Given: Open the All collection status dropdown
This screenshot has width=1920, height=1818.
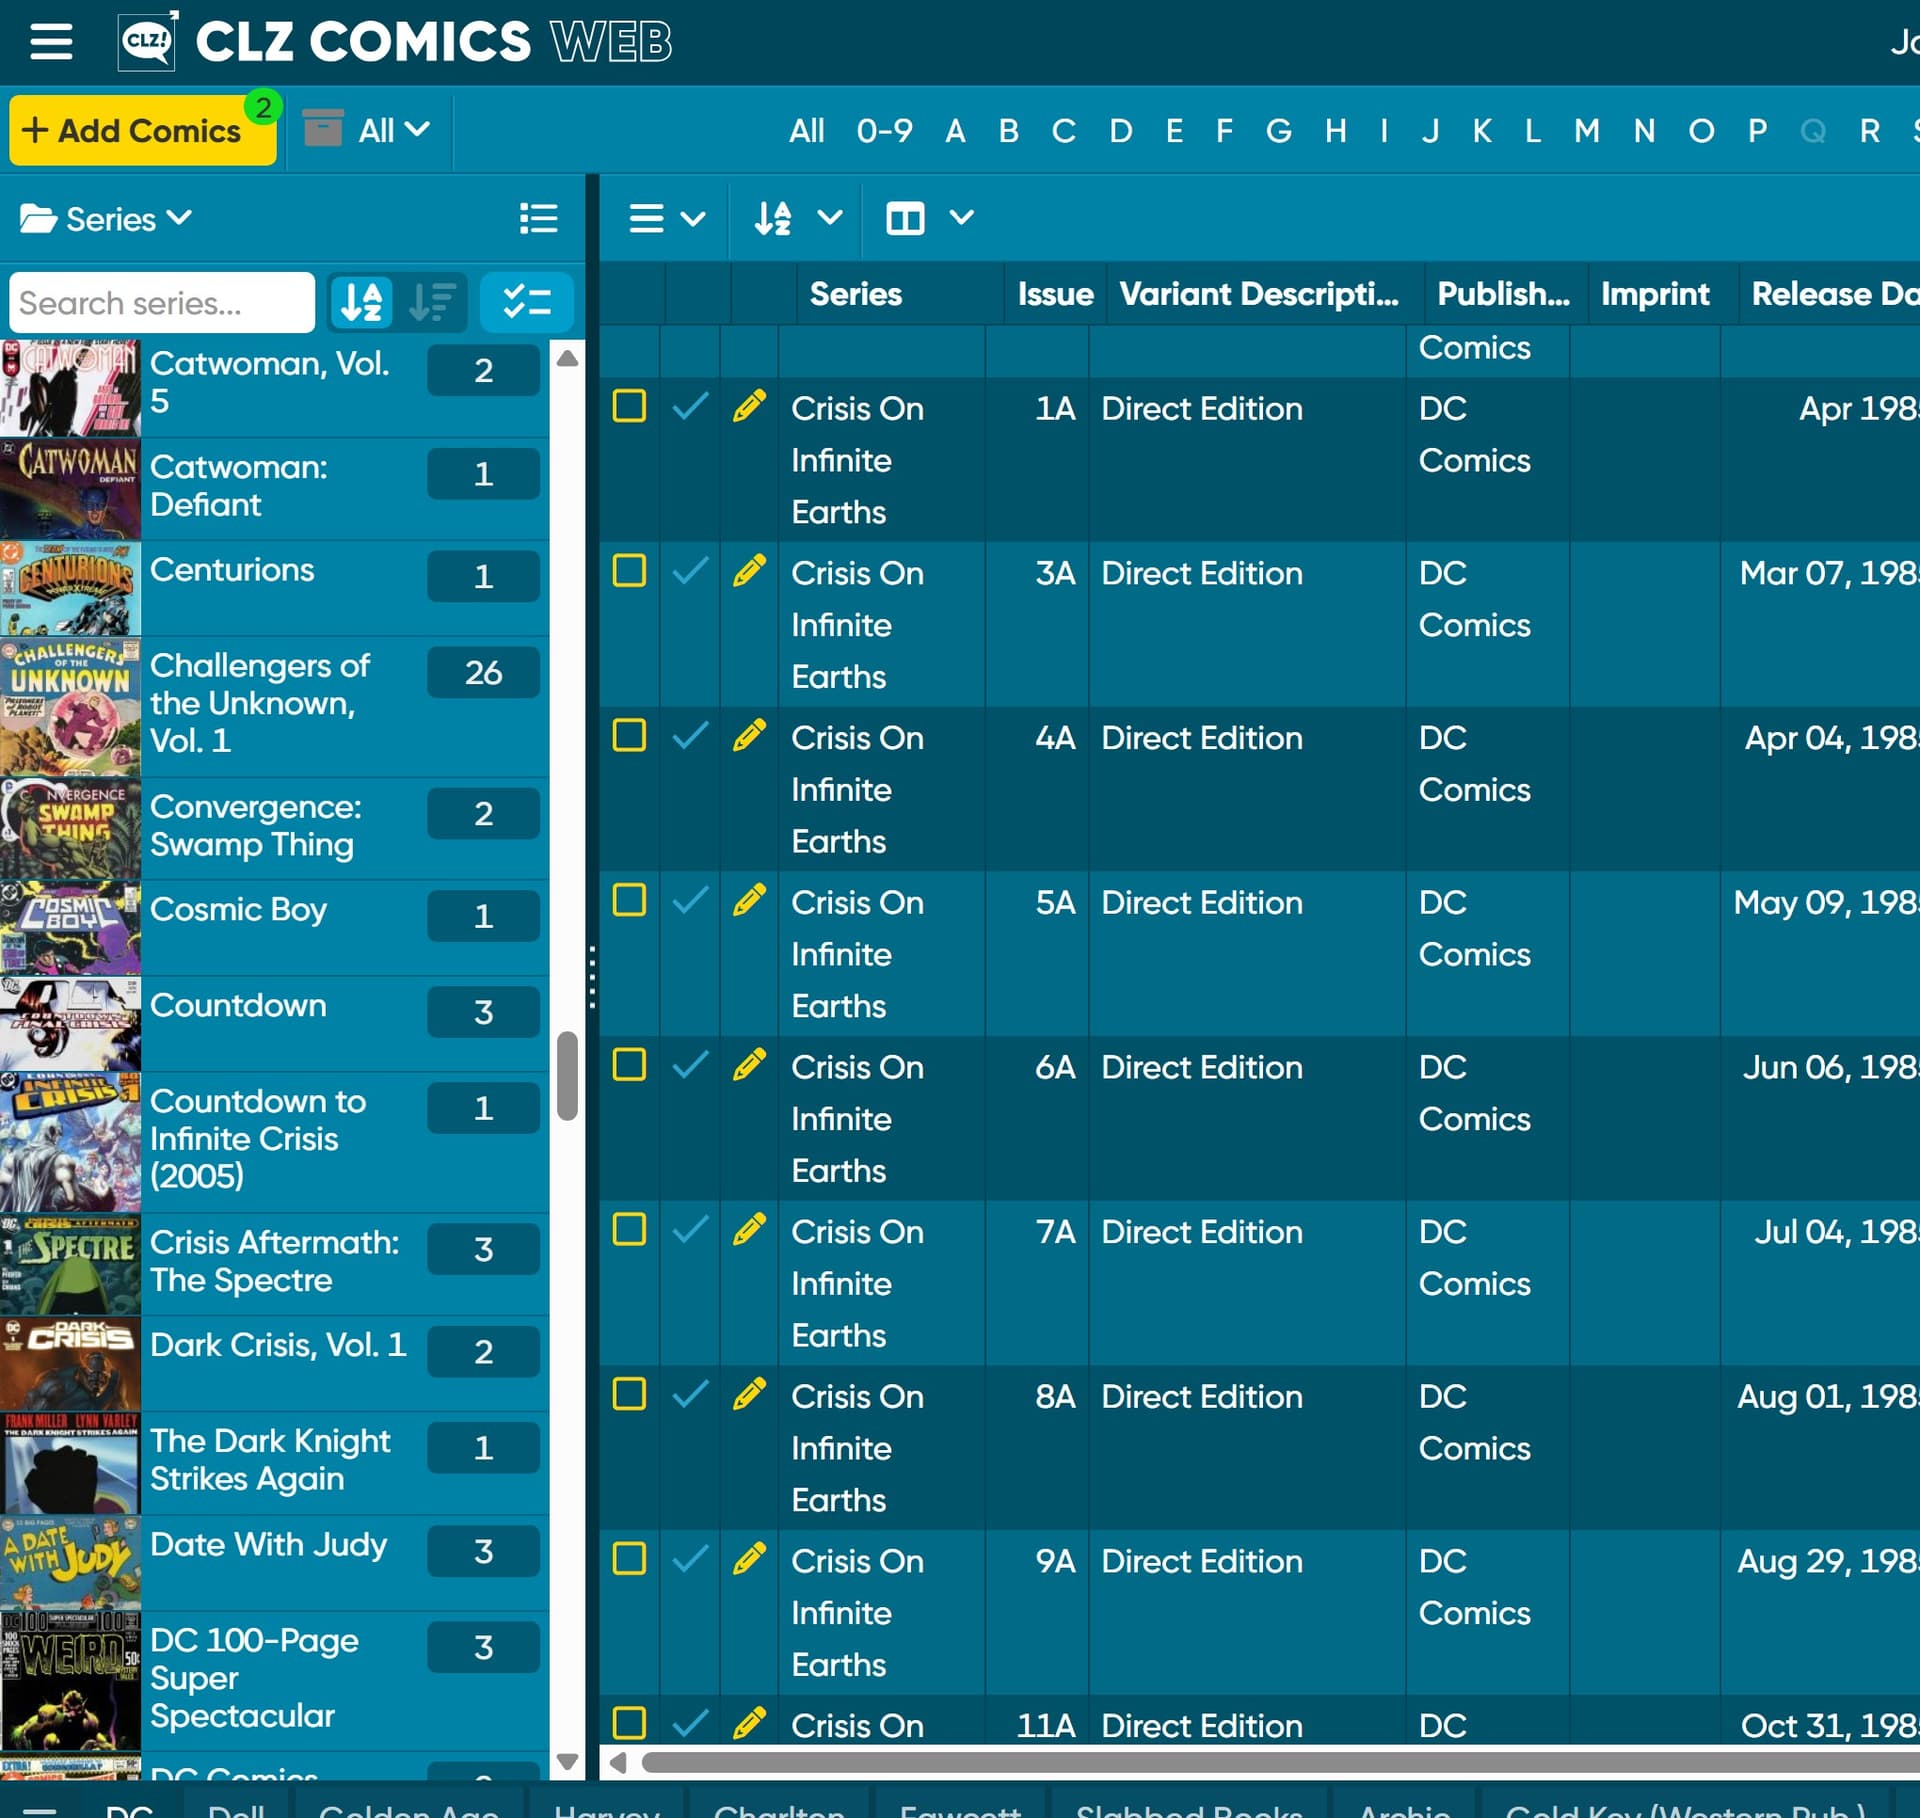Looking at the screenshot, I should tap(391, 131).
